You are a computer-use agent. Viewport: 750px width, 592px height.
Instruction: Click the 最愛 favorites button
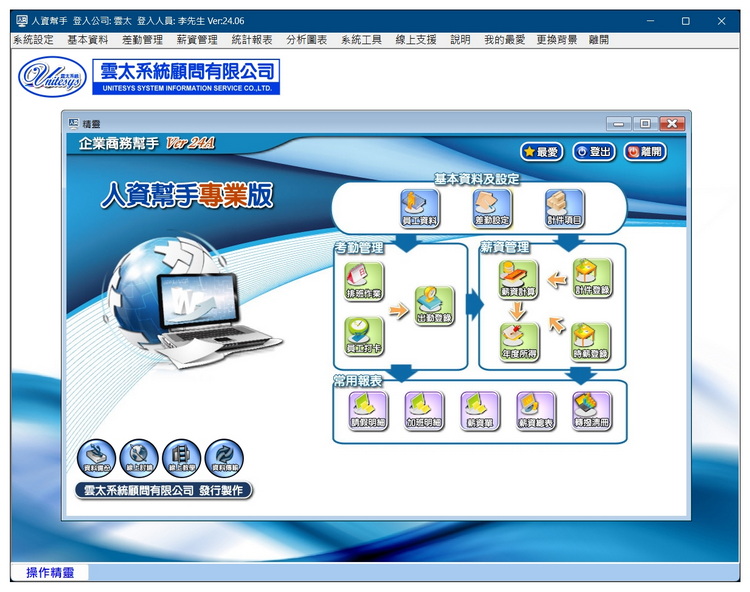tap(542, 152)
